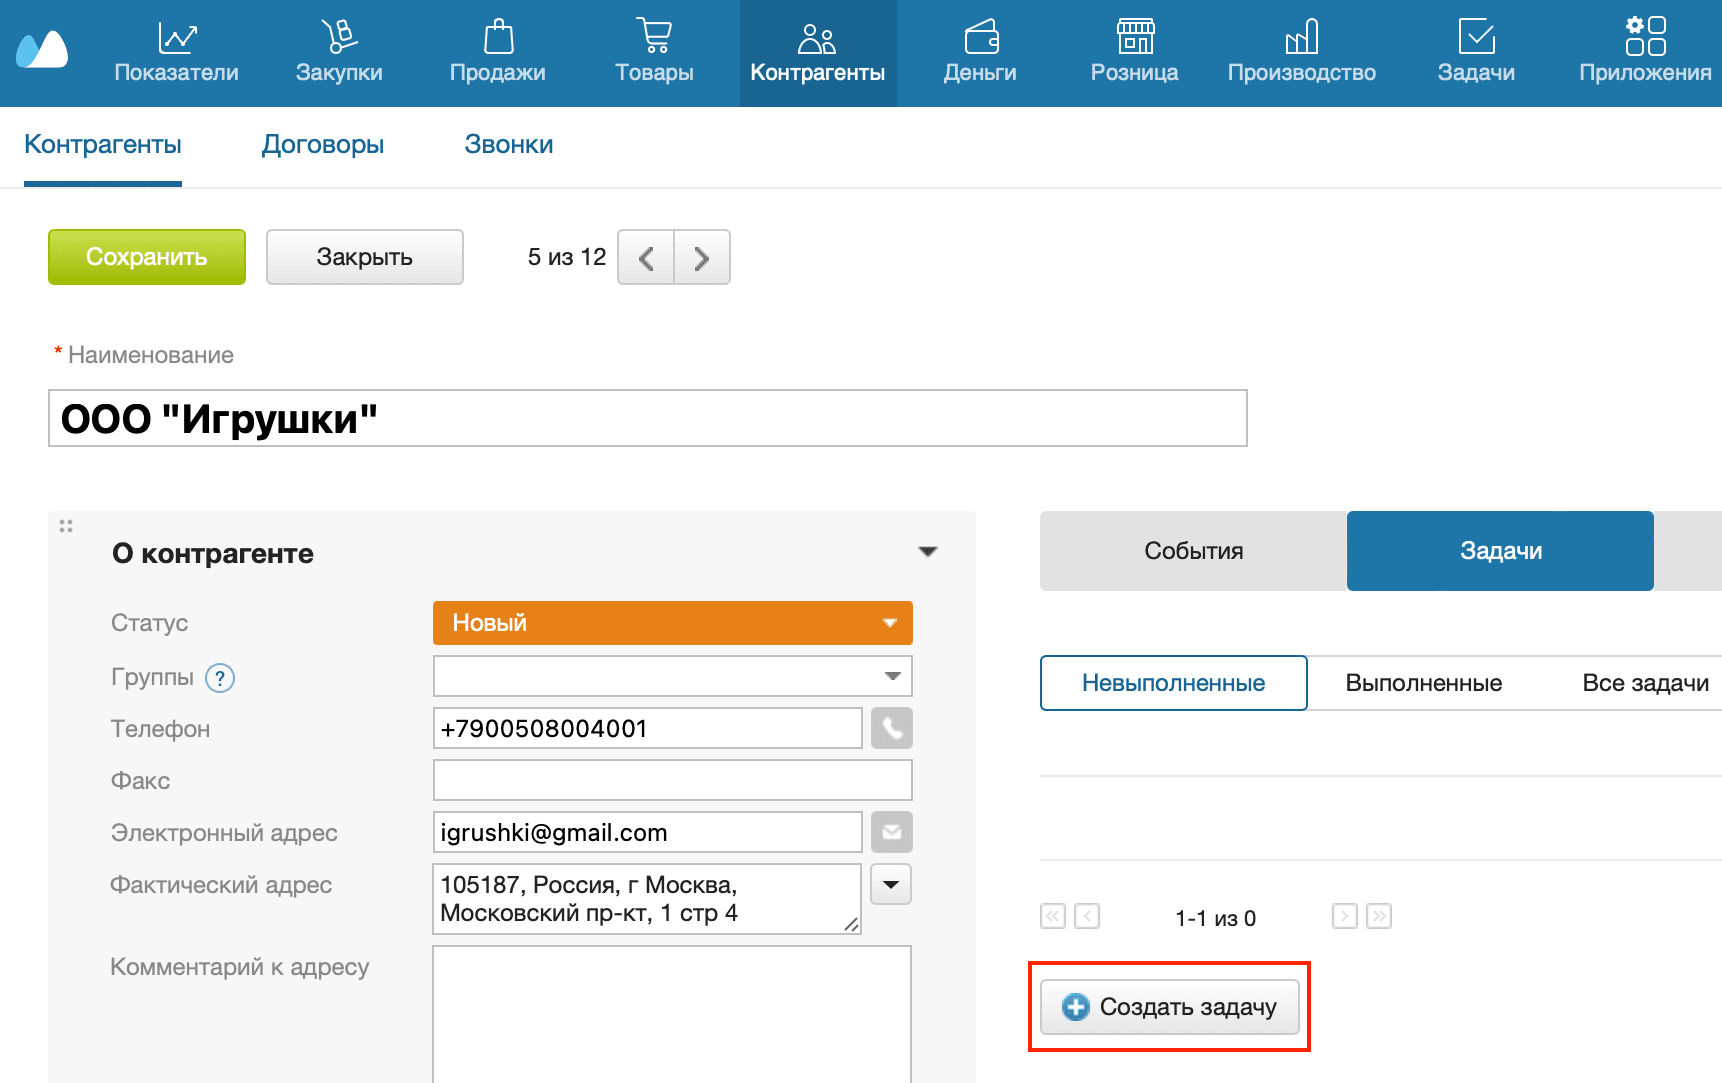
Task: Show Невыполненные tasks filter
Action: click(x=1173, y=683)
